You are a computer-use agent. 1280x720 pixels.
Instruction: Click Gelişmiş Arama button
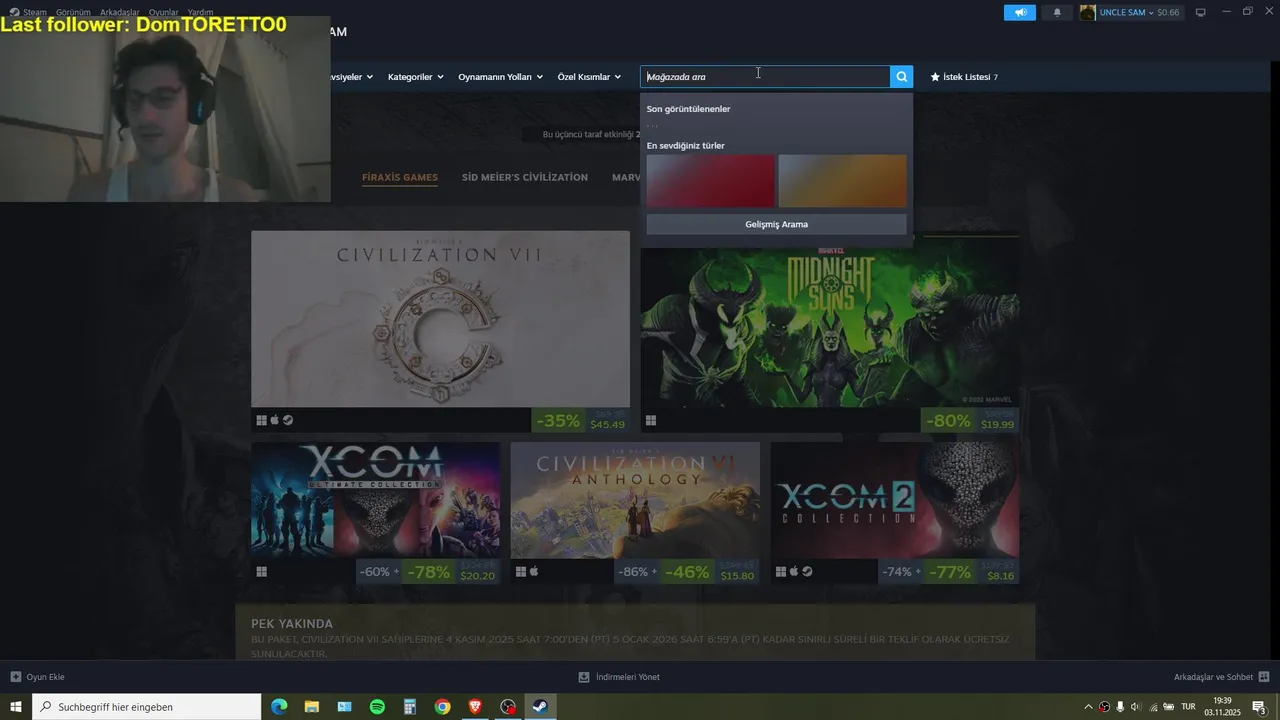(x=776, y=224)
